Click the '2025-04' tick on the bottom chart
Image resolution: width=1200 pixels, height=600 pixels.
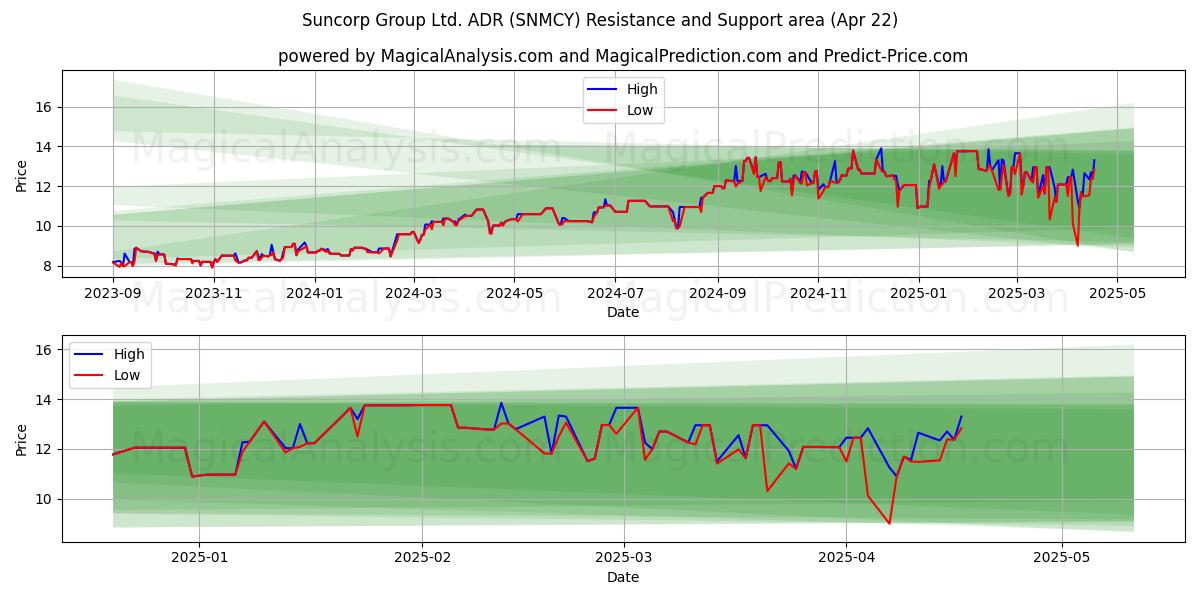click(846, 558)
